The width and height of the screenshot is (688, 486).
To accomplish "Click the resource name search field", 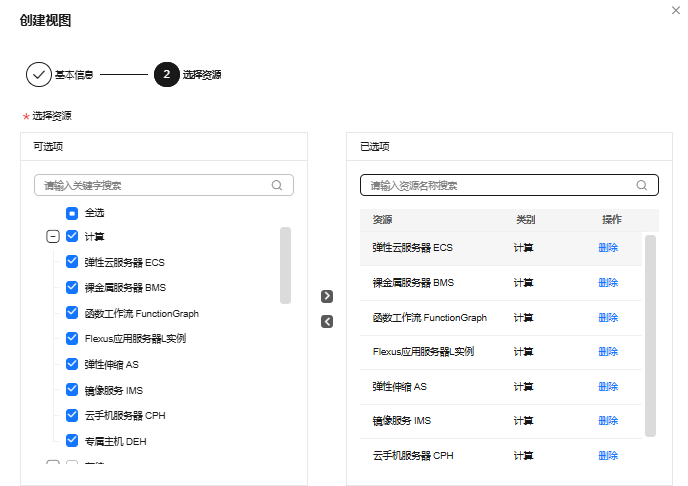I will pyautogui.click(x=500, y=185).
